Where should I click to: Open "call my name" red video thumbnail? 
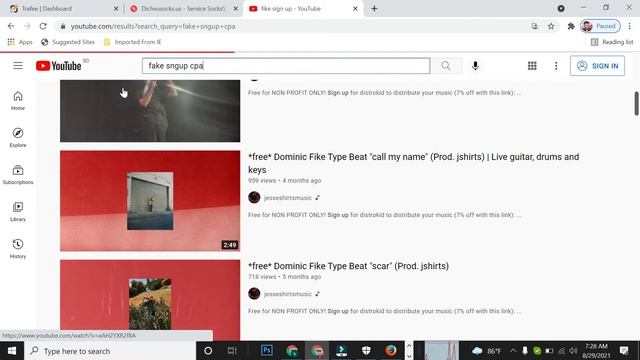coord(150,201)
